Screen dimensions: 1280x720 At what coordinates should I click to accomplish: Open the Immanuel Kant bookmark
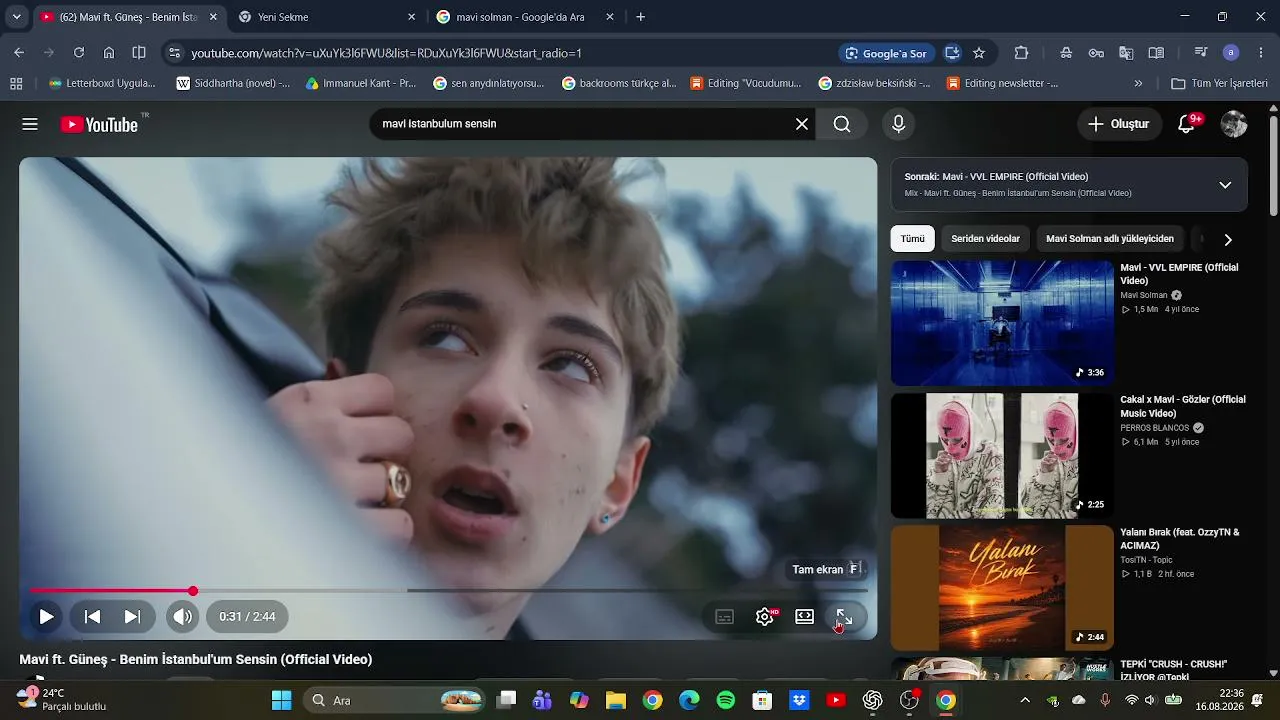pyautogui.click(x=361, y=83)
